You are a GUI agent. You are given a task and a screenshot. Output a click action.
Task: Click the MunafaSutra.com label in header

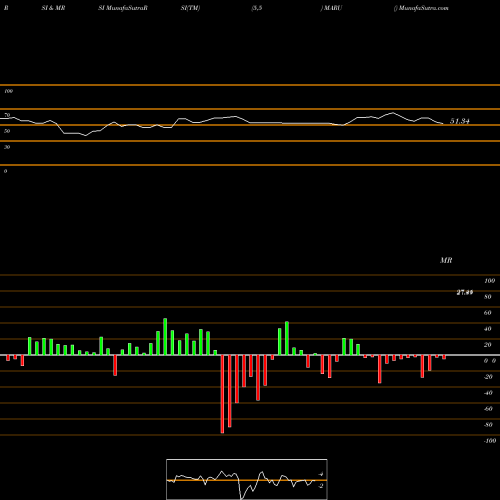[x=422, y=8]
